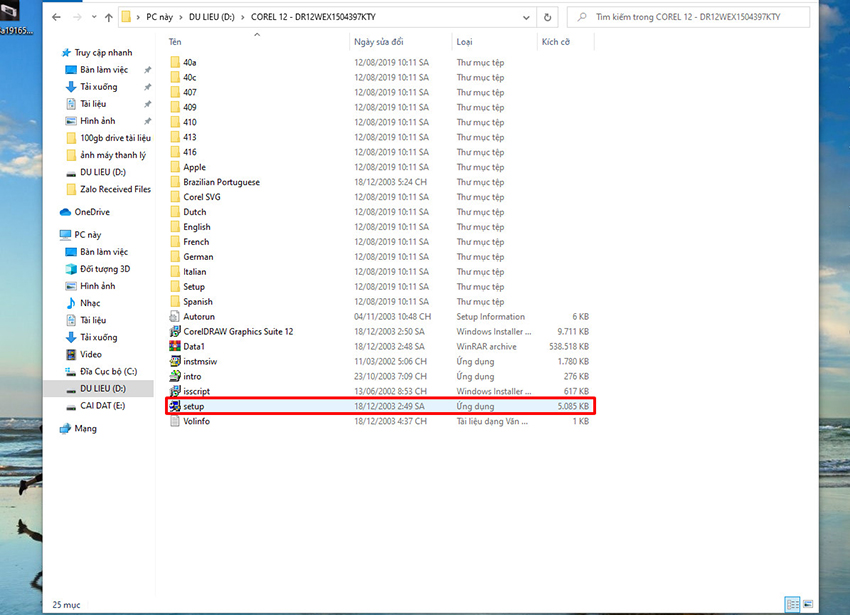Open recent locations dropdown arrow

94,17
